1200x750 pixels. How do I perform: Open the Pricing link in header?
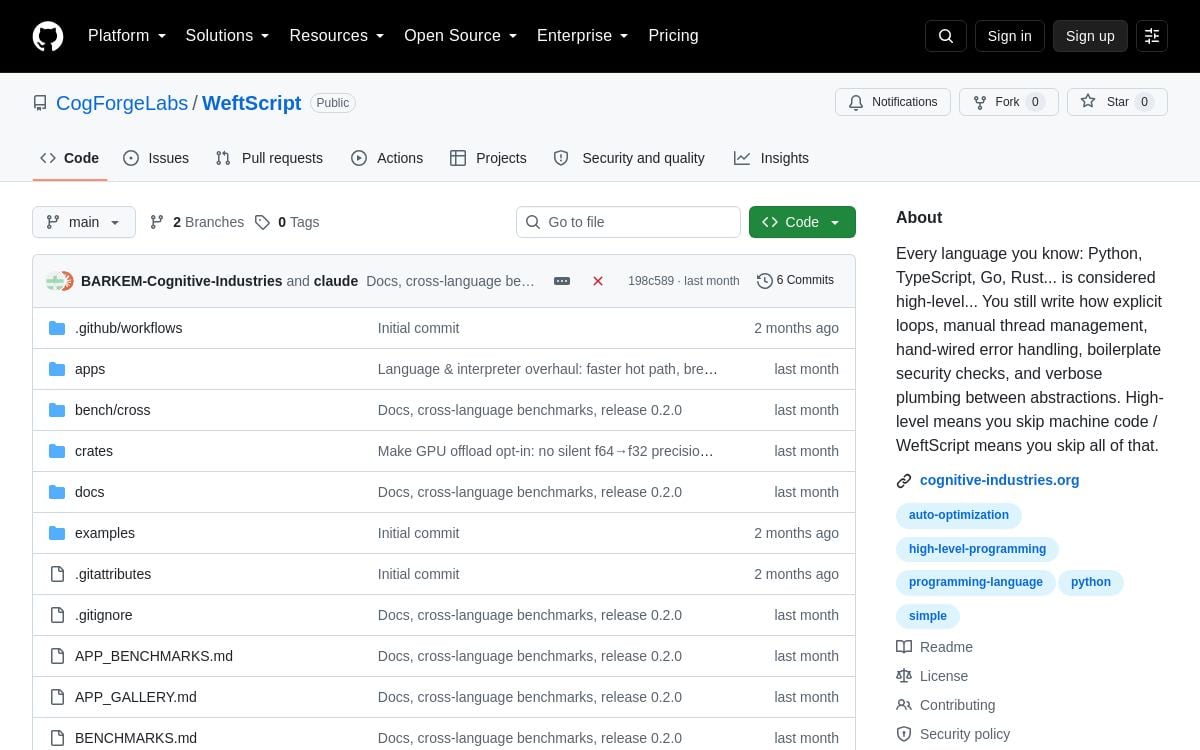point(673,36)
